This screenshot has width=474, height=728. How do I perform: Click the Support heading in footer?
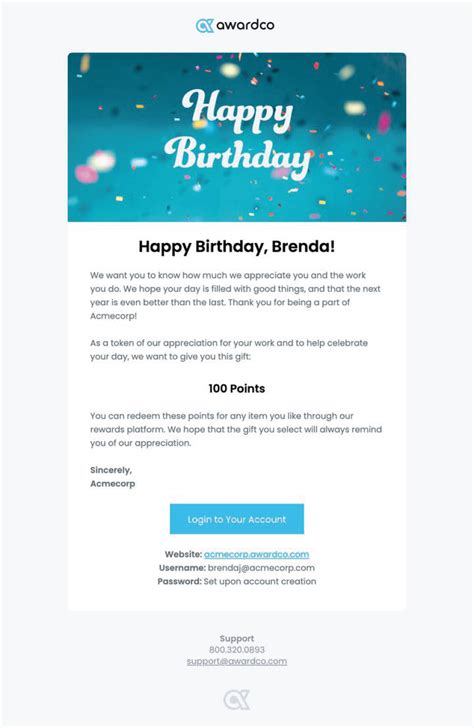coord(237,638)
